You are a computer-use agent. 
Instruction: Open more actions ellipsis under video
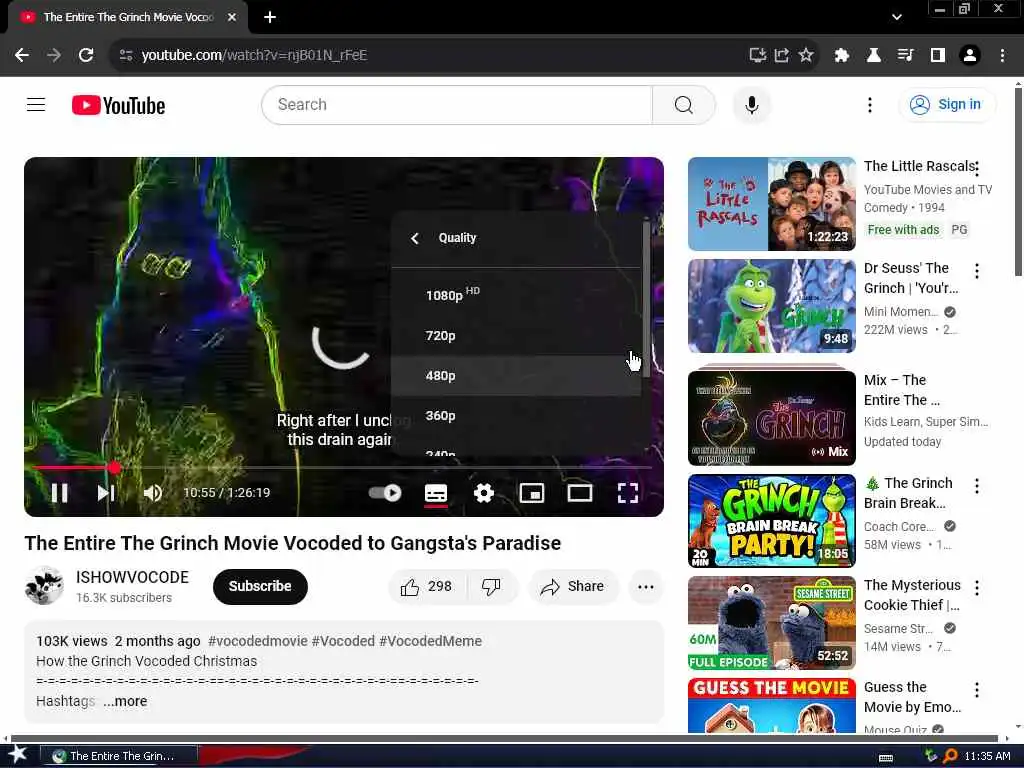645,586
